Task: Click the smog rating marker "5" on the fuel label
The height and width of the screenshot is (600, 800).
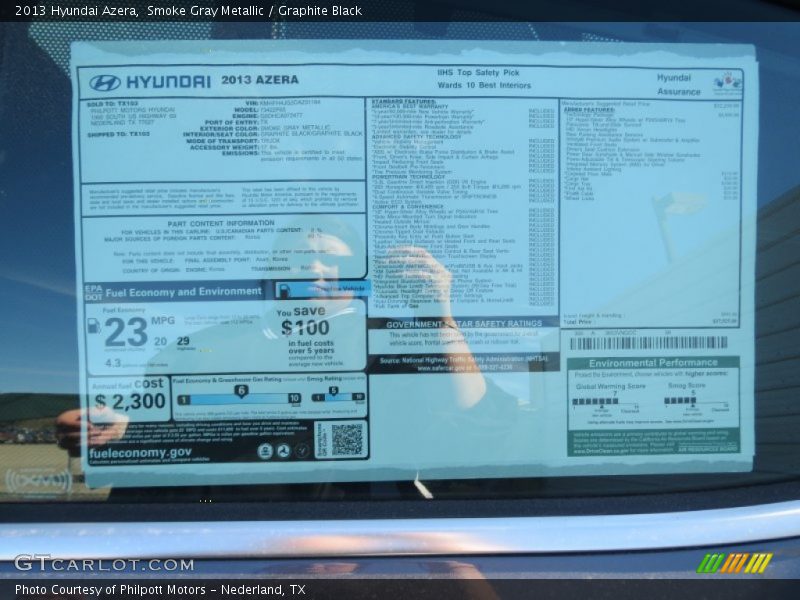Action: point(333,391)
